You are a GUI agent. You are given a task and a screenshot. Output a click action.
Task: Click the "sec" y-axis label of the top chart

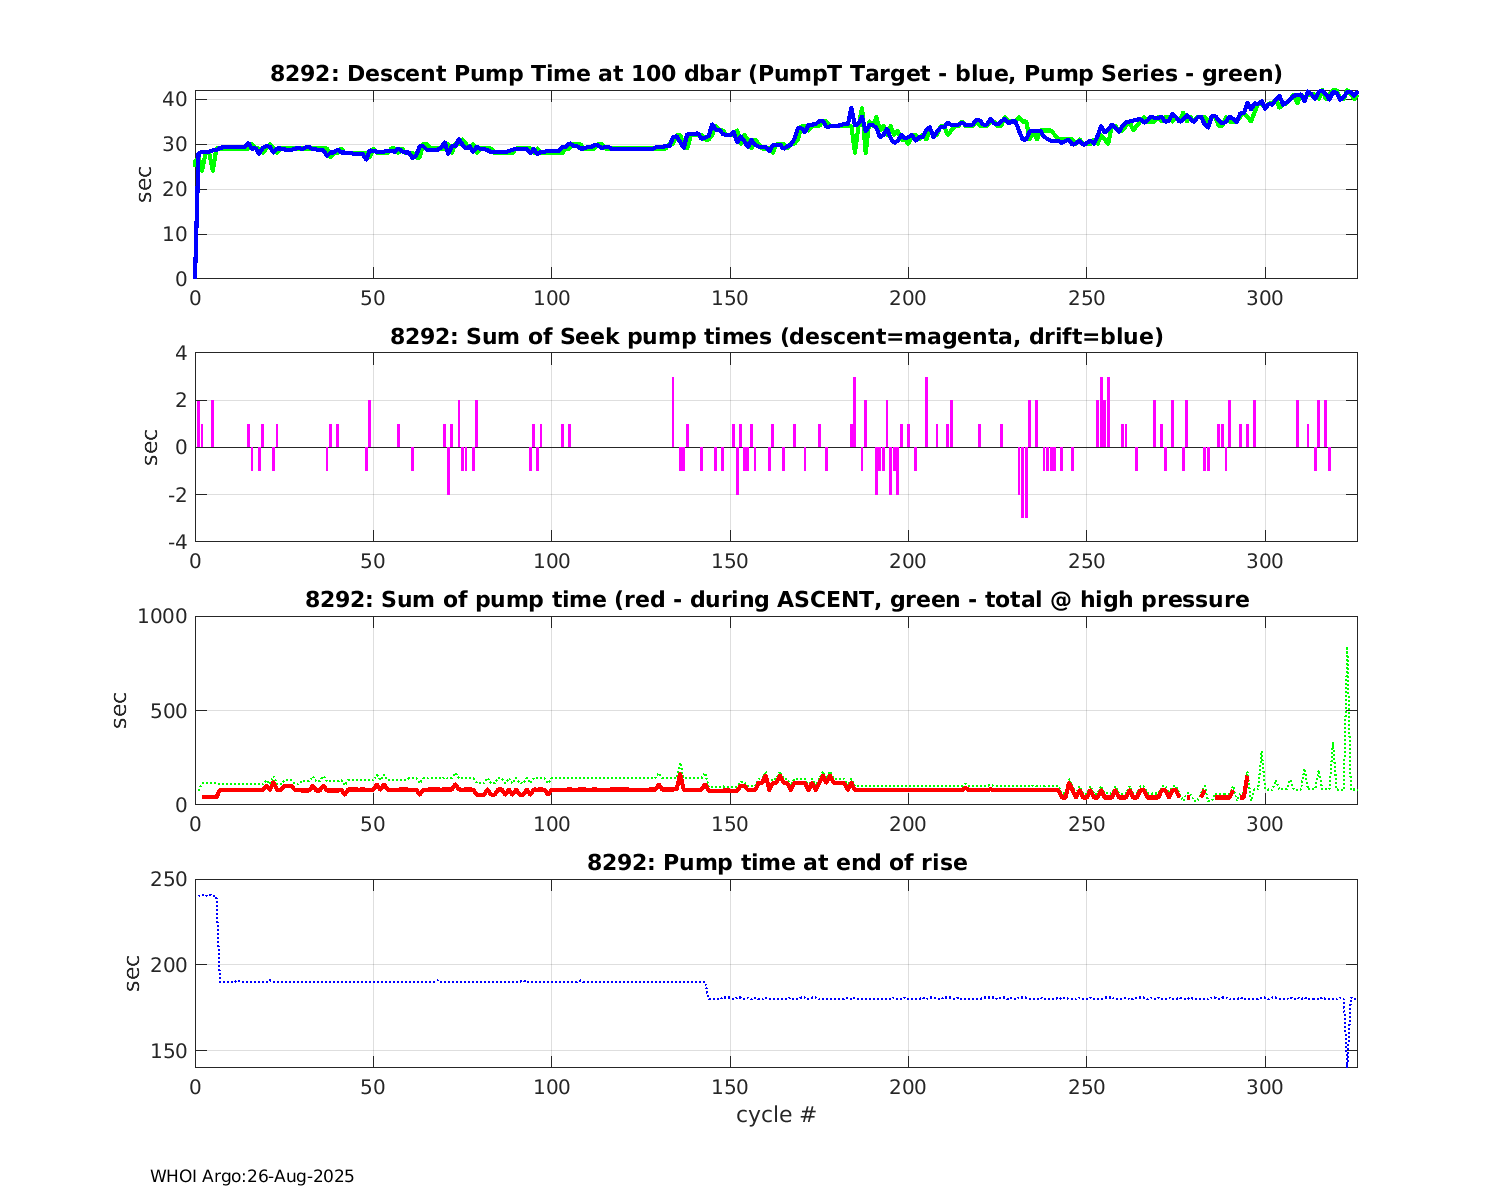point(146,184)
